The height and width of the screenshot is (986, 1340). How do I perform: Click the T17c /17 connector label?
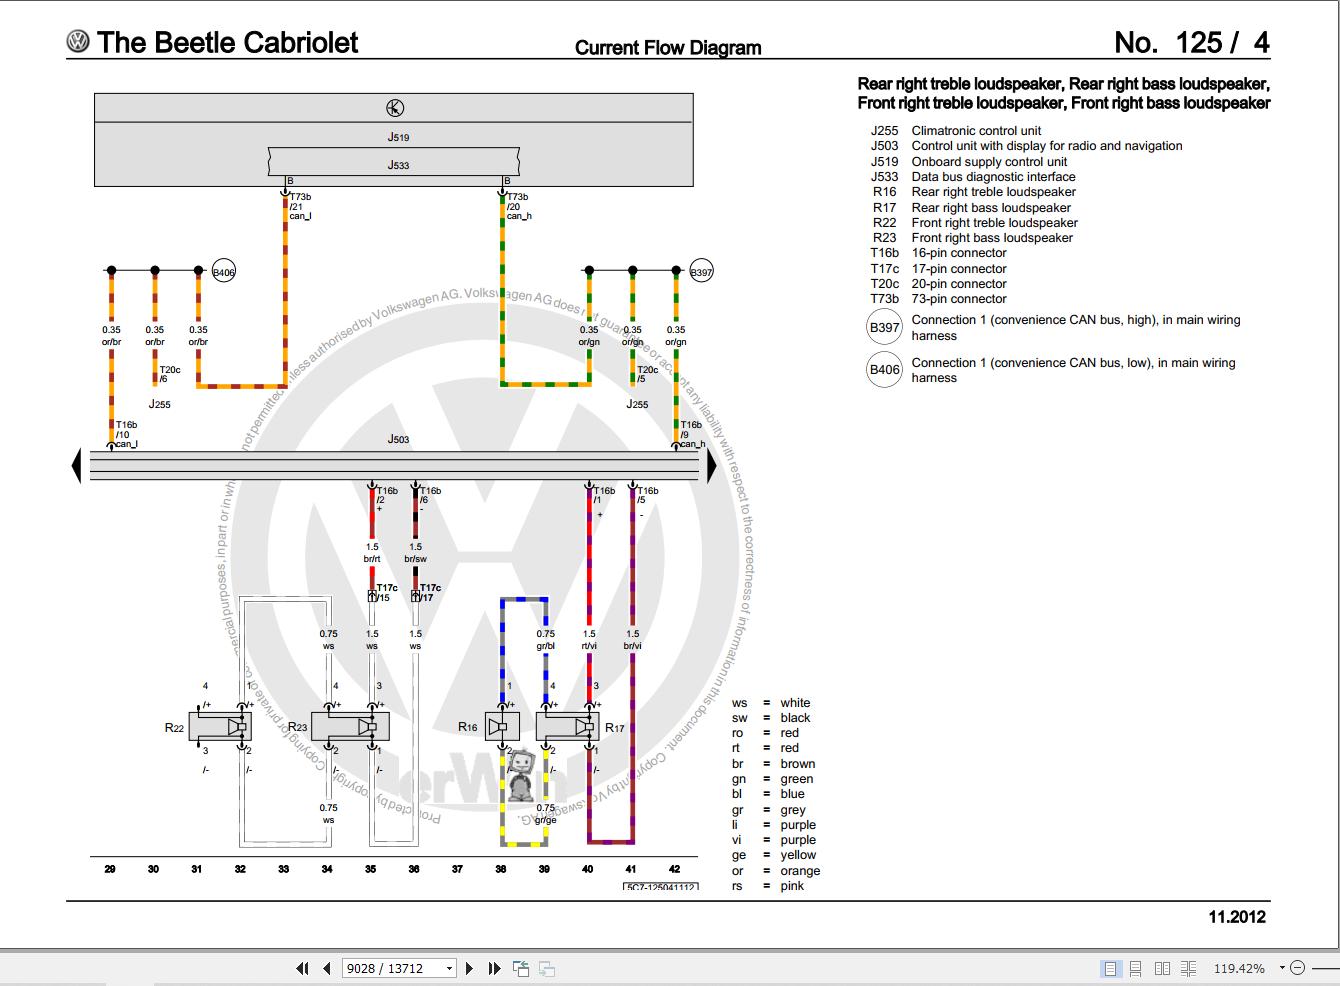pos(430,593)
